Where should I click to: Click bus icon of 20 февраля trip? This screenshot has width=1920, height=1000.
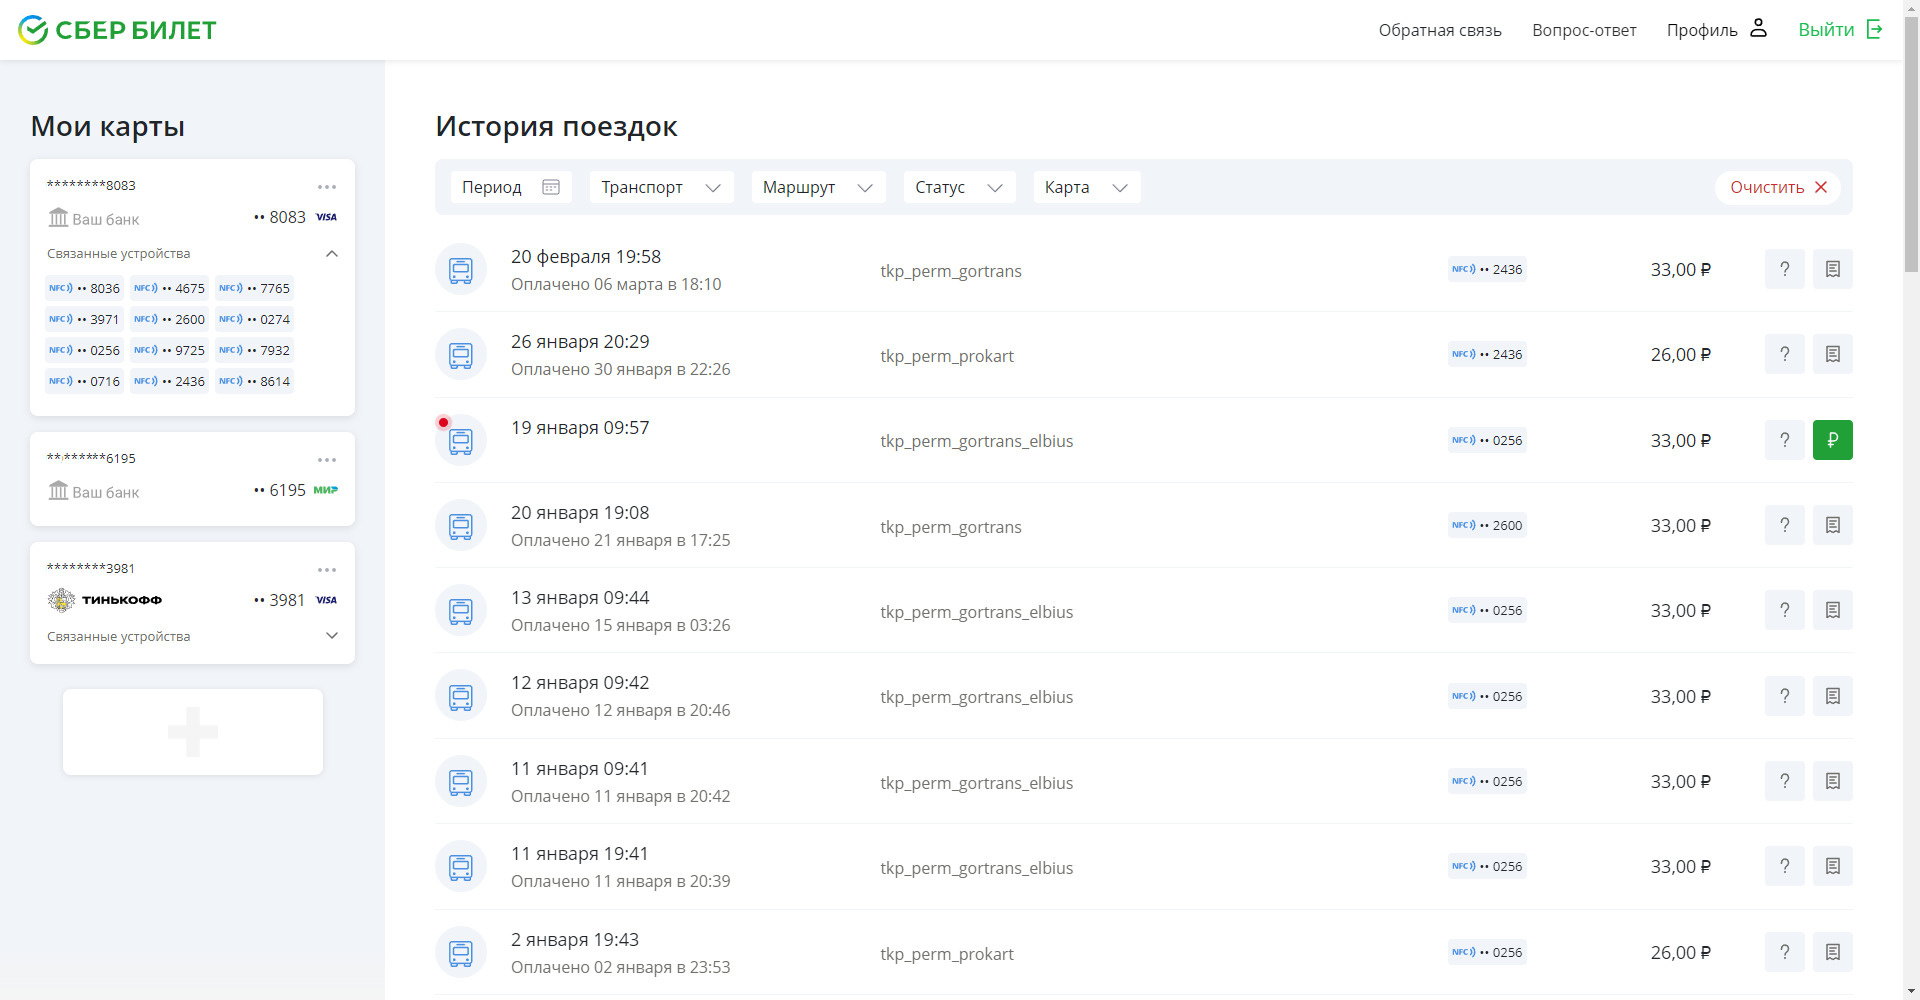coord(461,270)
